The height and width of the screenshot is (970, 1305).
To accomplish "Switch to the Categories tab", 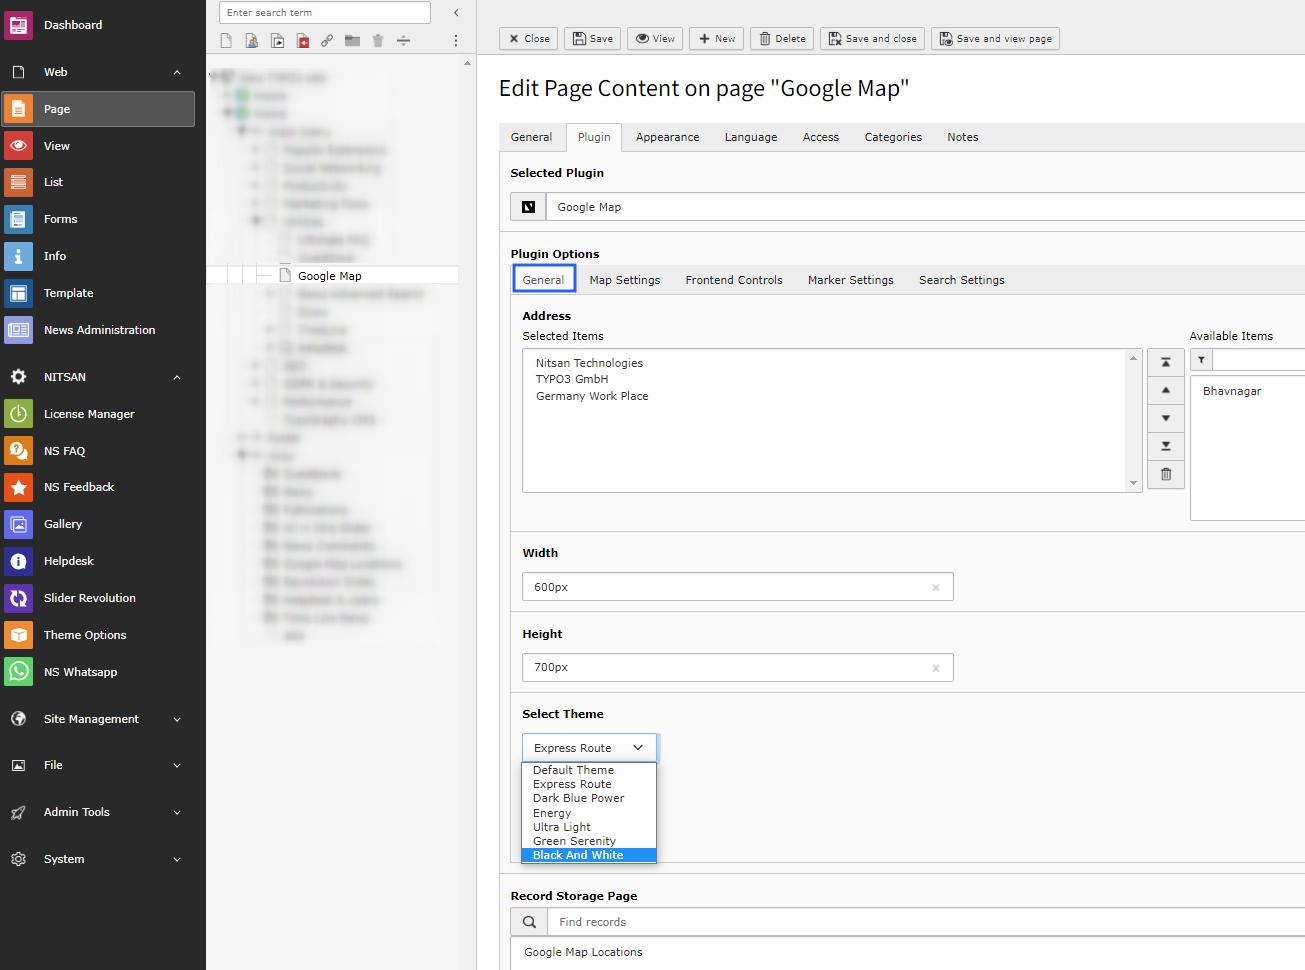I will click(x=893, y=137).
